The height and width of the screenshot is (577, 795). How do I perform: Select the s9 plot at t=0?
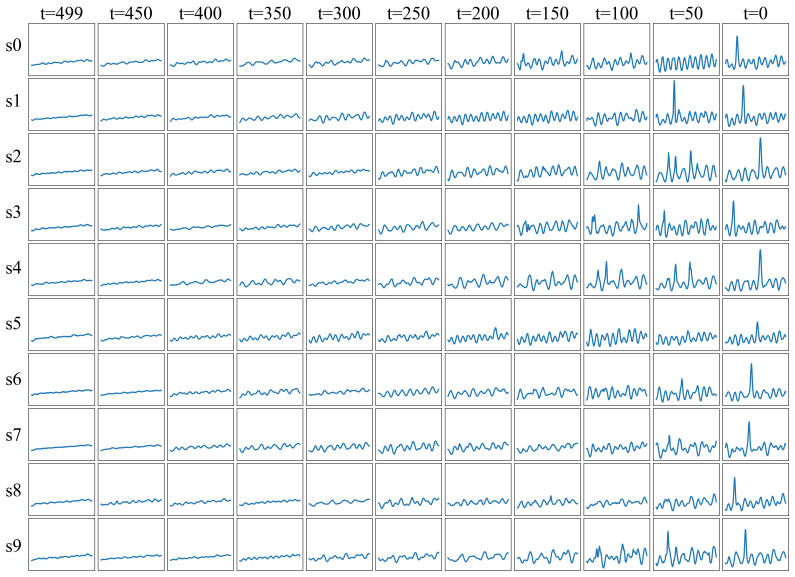pyautogui.click(x=755, y=545)
